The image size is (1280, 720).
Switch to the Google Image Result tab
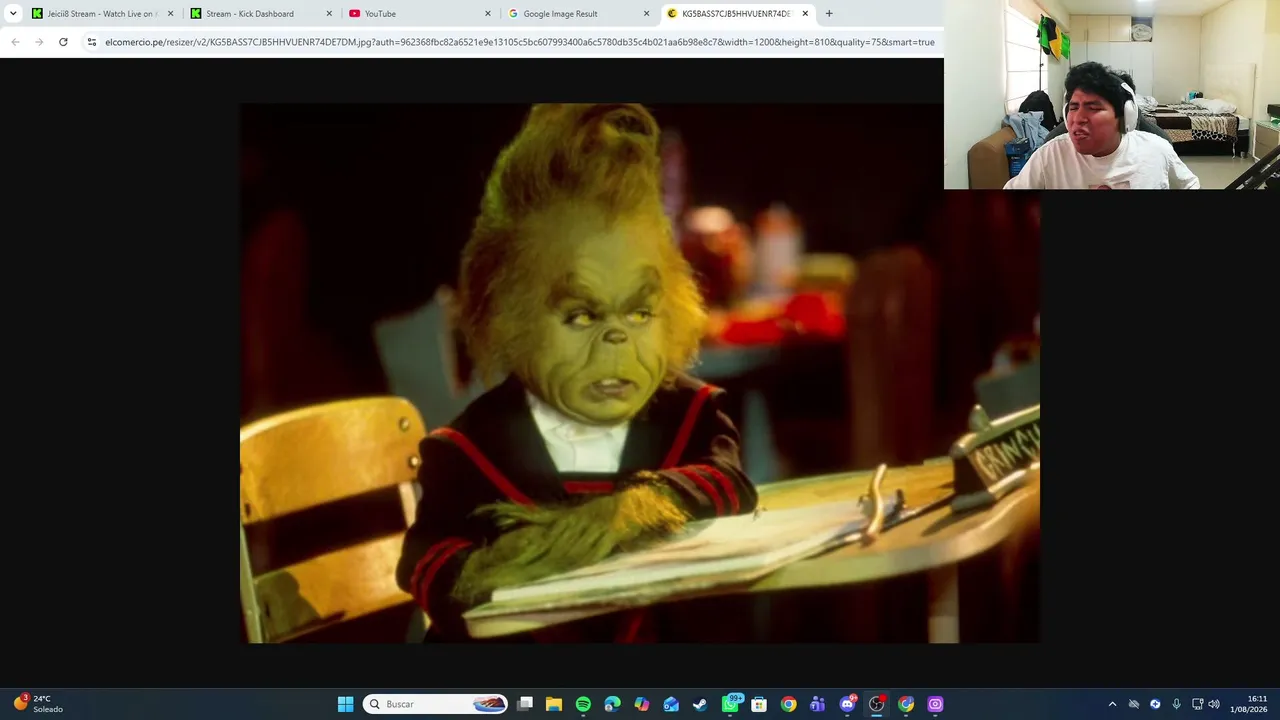tap(578, 14)
